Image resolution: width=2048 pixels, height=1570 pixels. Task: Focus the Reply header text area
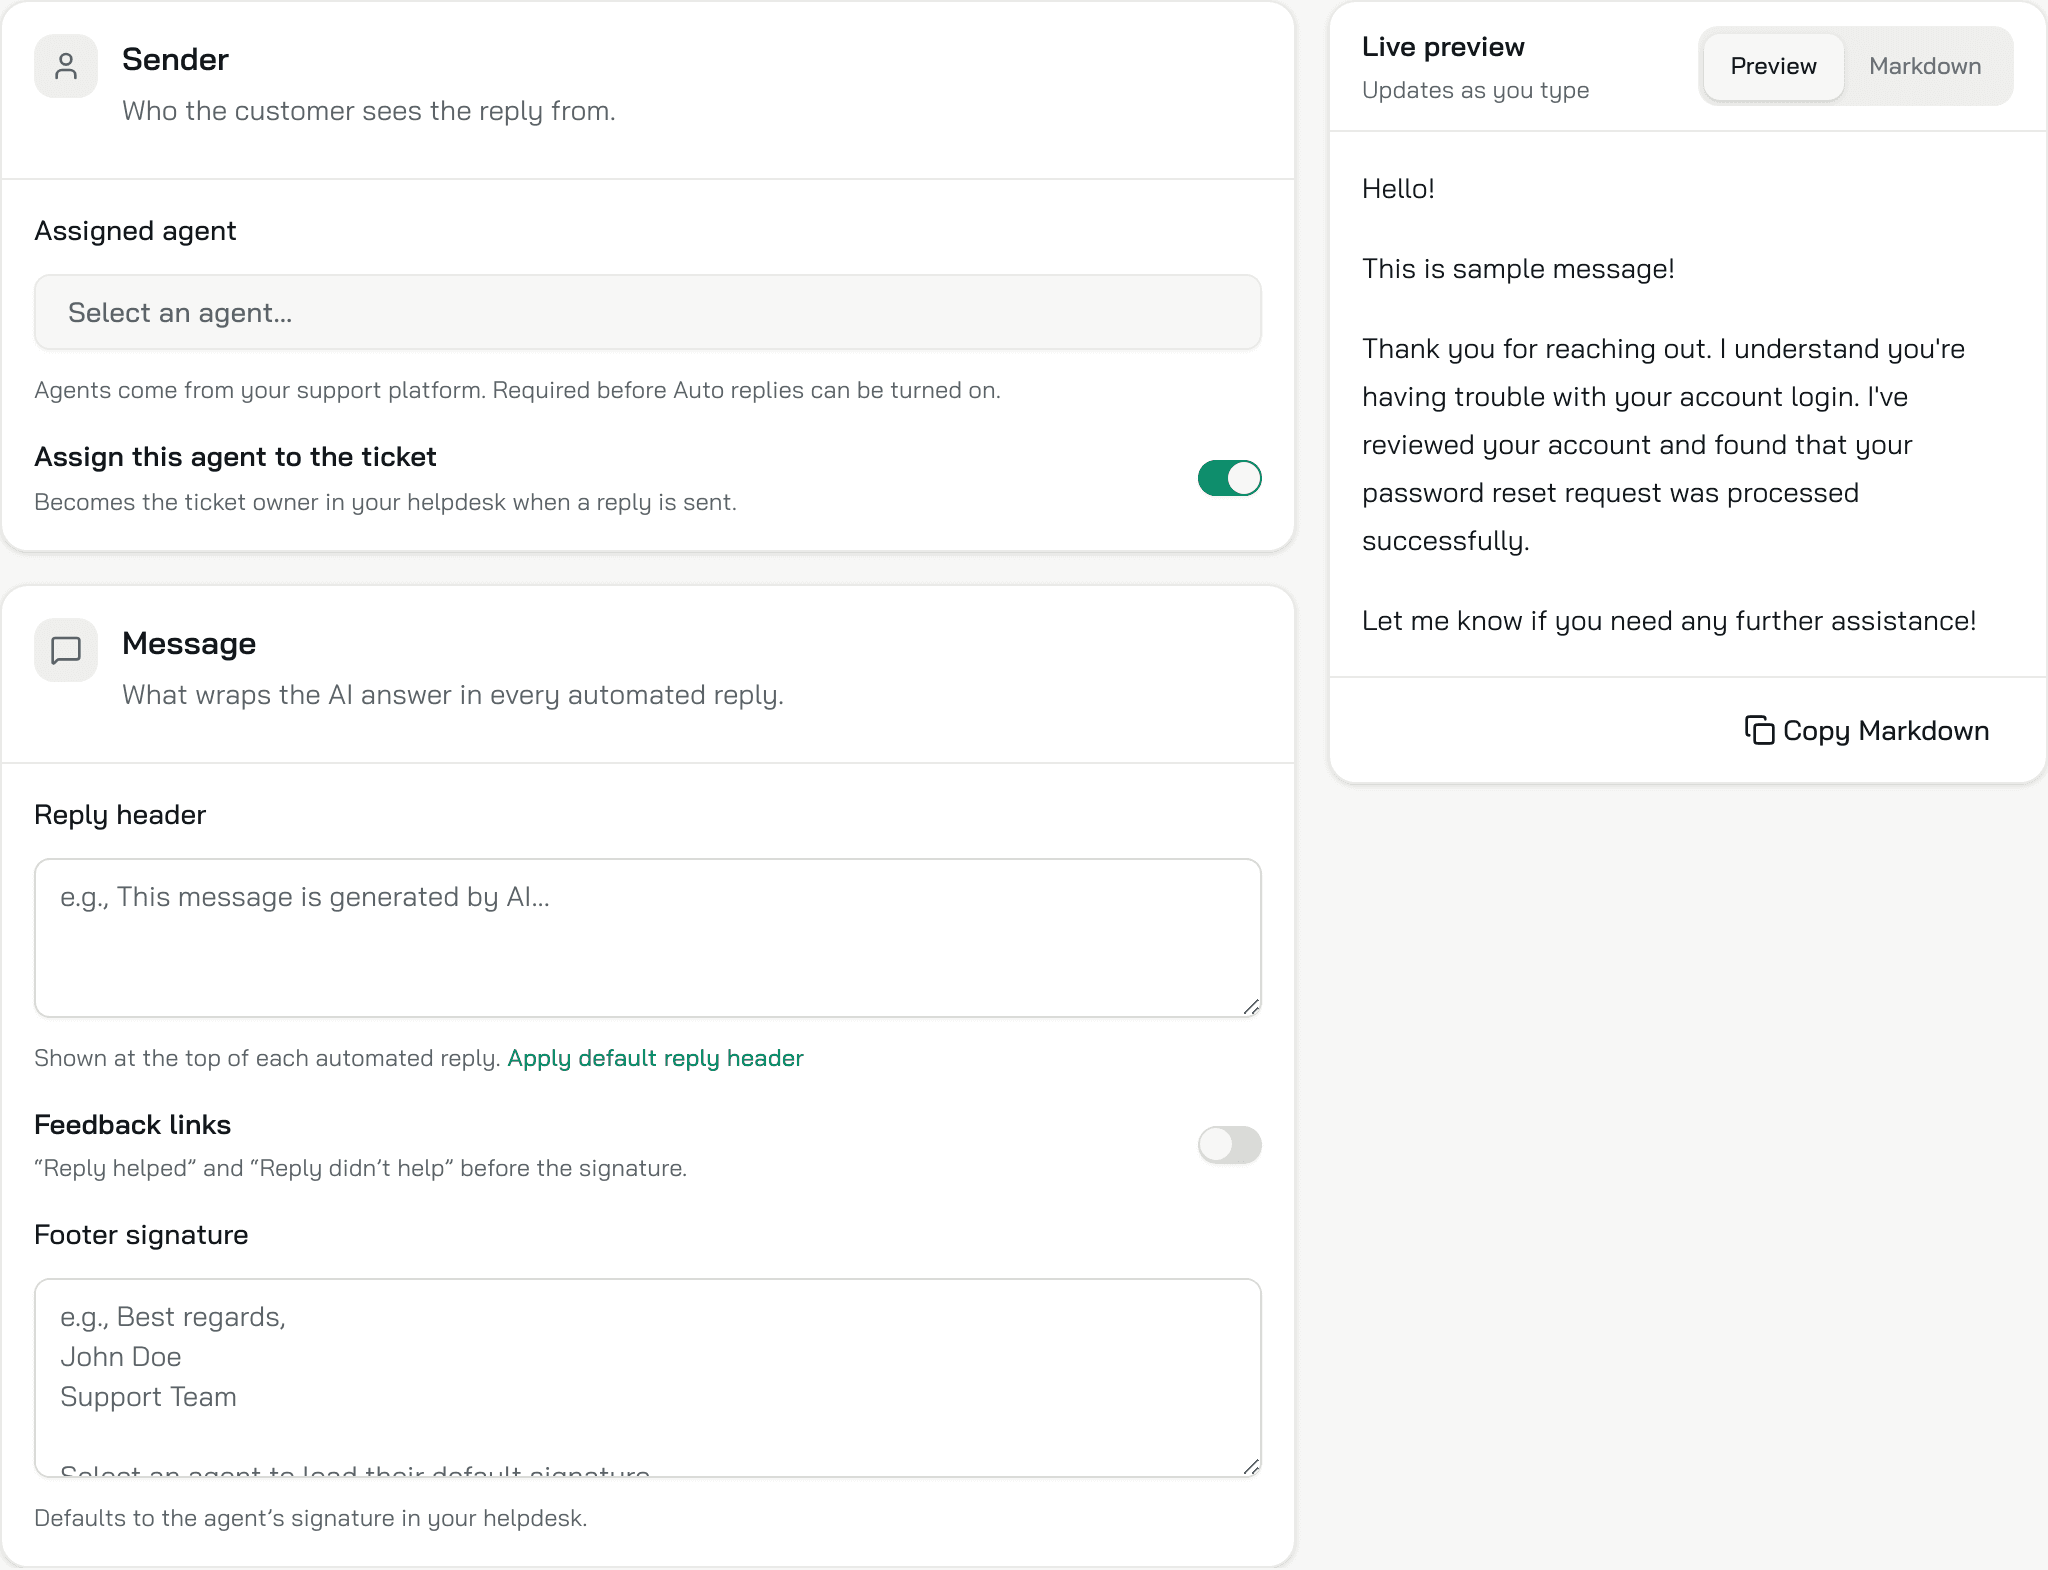[x=648, y=938]
